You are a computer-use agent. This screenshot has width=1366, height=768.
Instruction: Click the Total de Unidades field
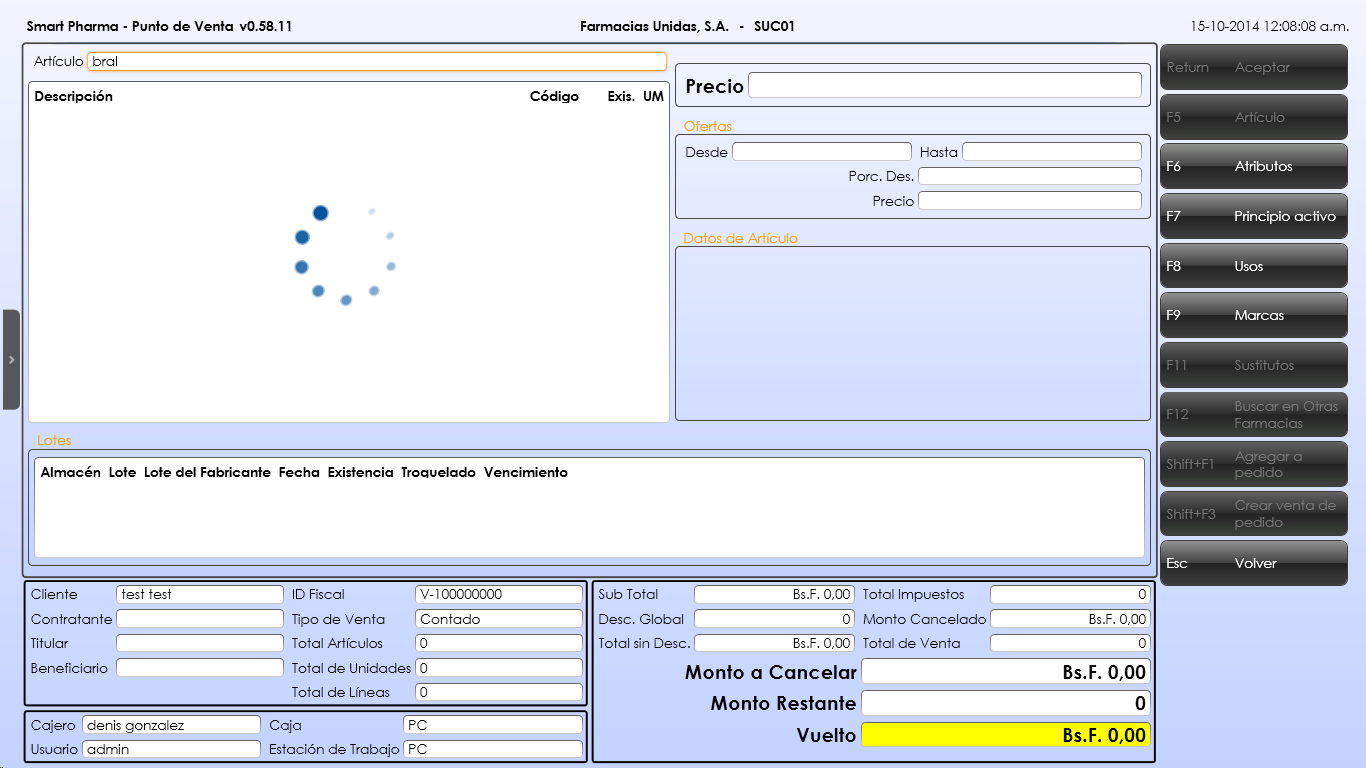499,667
